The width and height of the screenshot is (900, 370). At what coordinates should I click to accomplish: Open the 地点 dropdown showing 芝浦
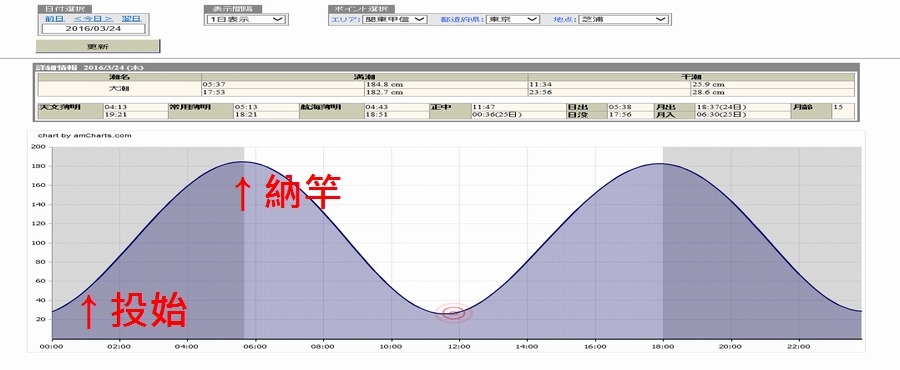click(x=624, y=20)
